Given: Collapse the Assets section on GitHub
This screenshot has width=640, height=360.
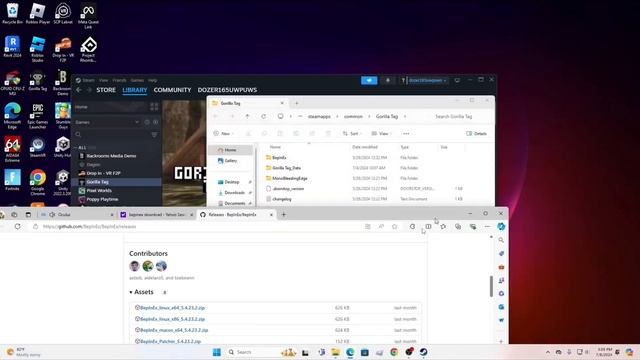Looking at the screenshot, I should (141, 292).
